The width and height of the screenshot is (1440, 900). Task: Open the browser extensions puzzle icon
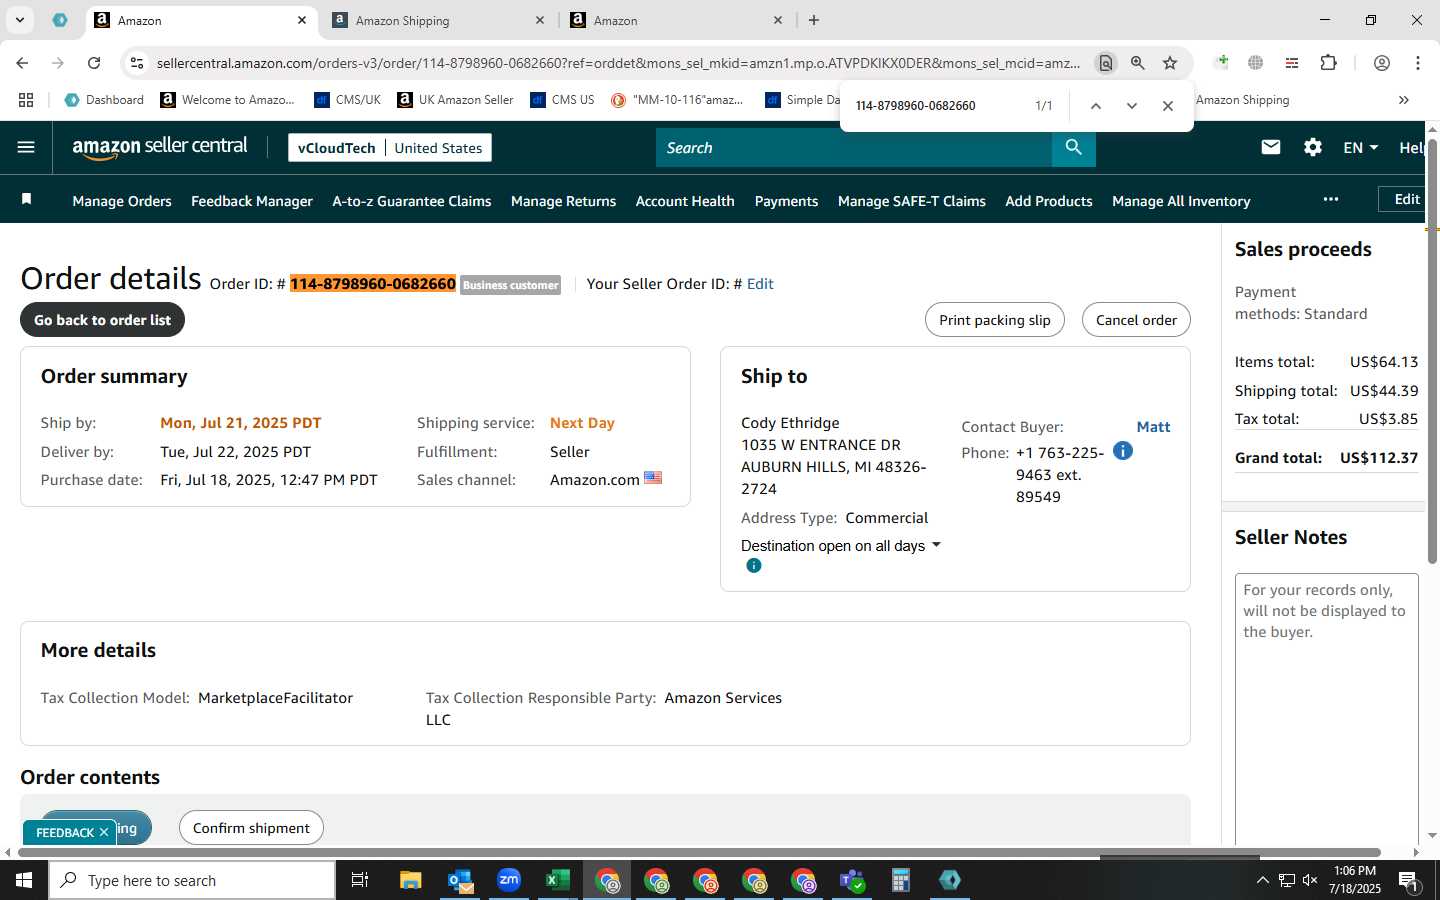point(1328,62)
